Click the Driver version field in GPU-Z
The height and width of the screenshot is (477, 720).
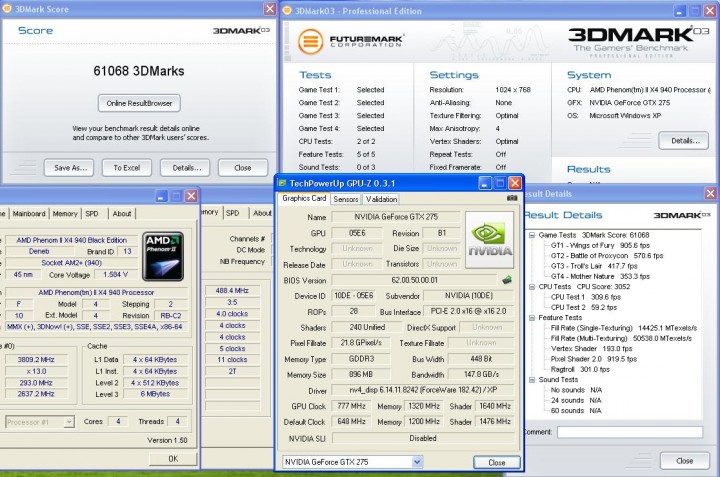422,390
